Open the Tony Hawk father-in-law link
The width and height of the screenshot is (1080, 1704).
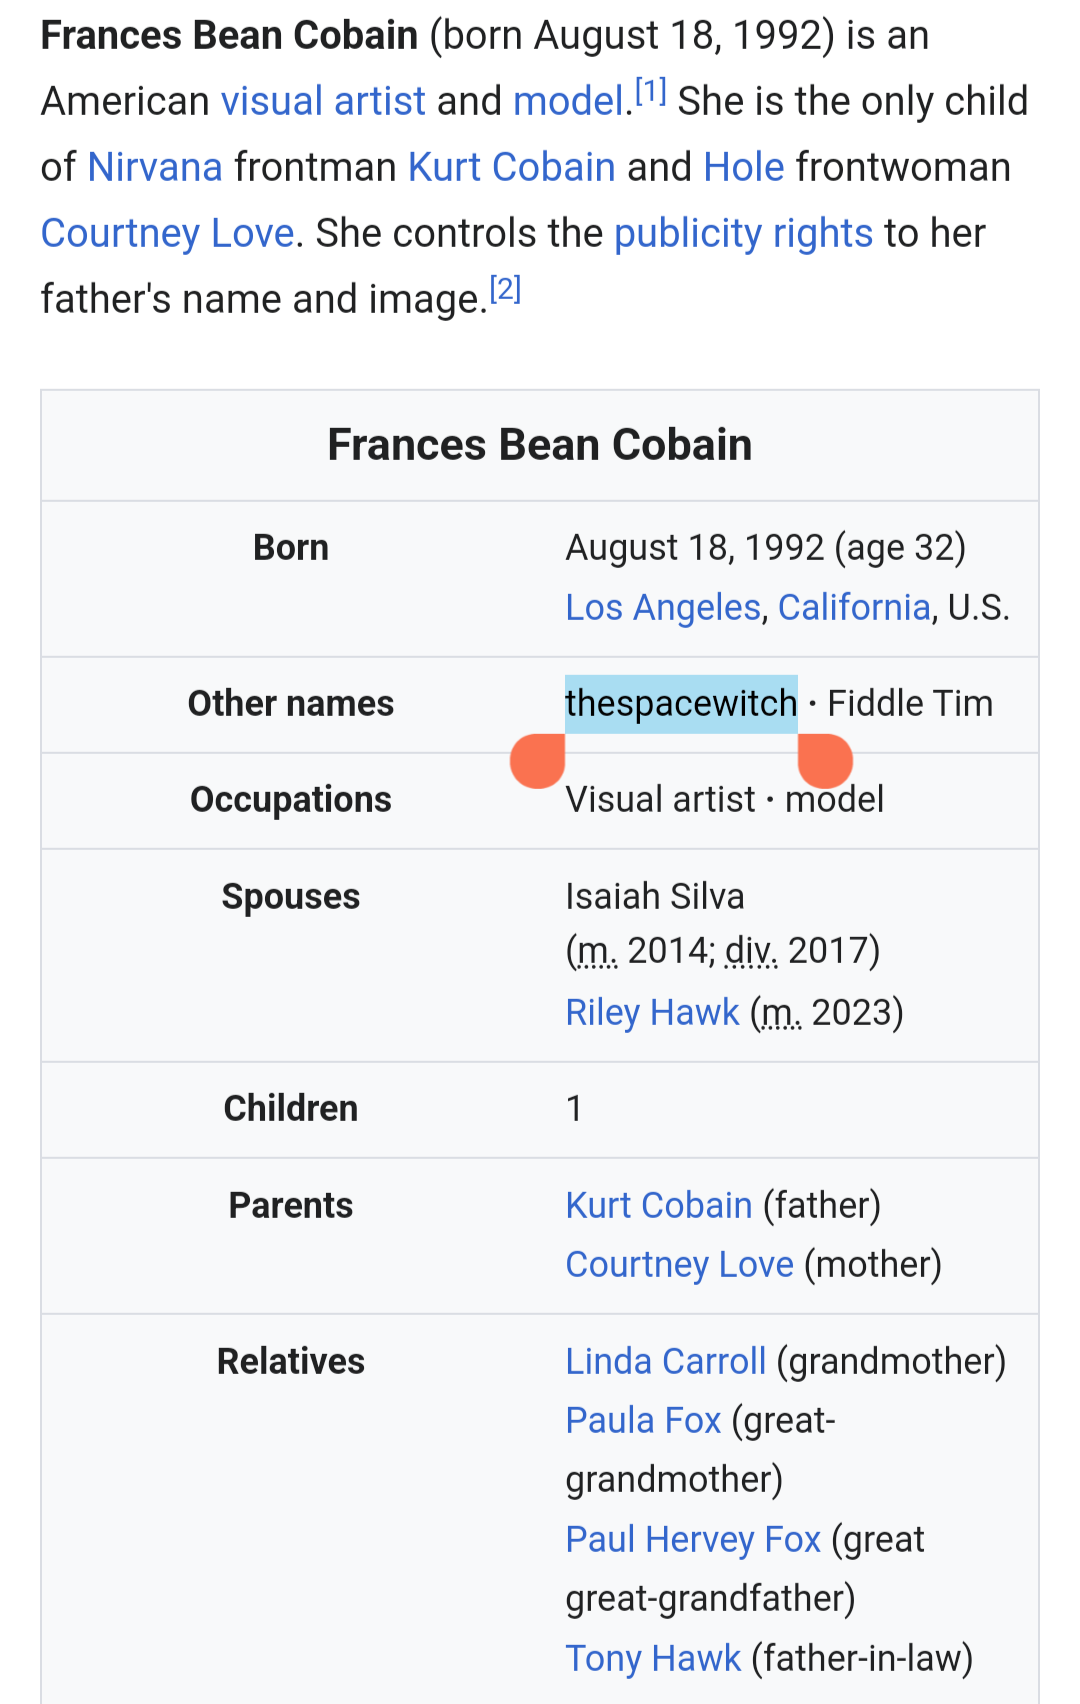click(653, 1658)
